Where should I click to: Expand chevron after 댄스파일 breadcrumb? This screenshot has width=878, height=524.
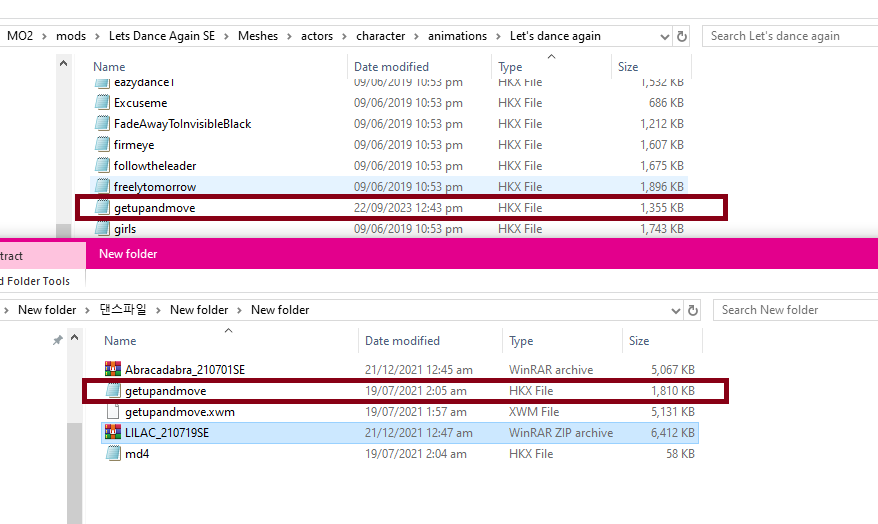(x=158, y=310)
